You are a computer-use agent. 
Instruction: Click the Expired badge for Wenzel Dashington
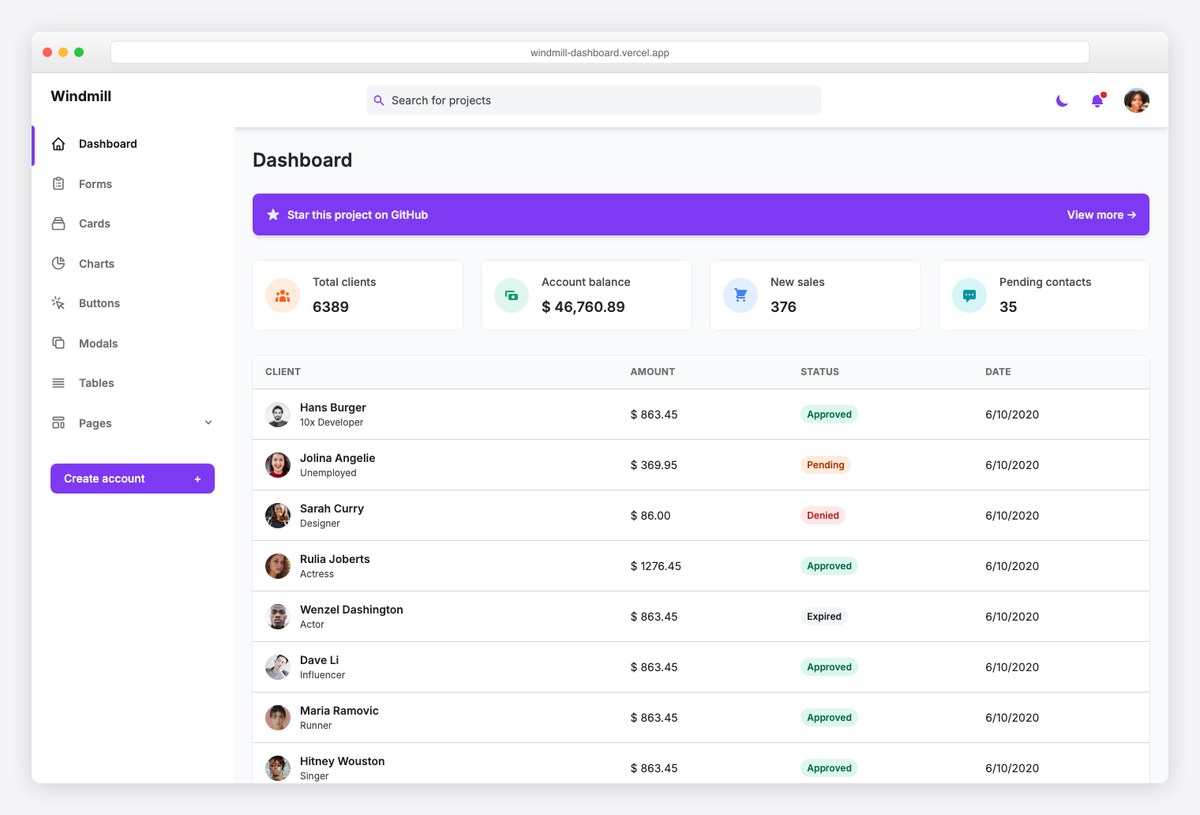824,616
